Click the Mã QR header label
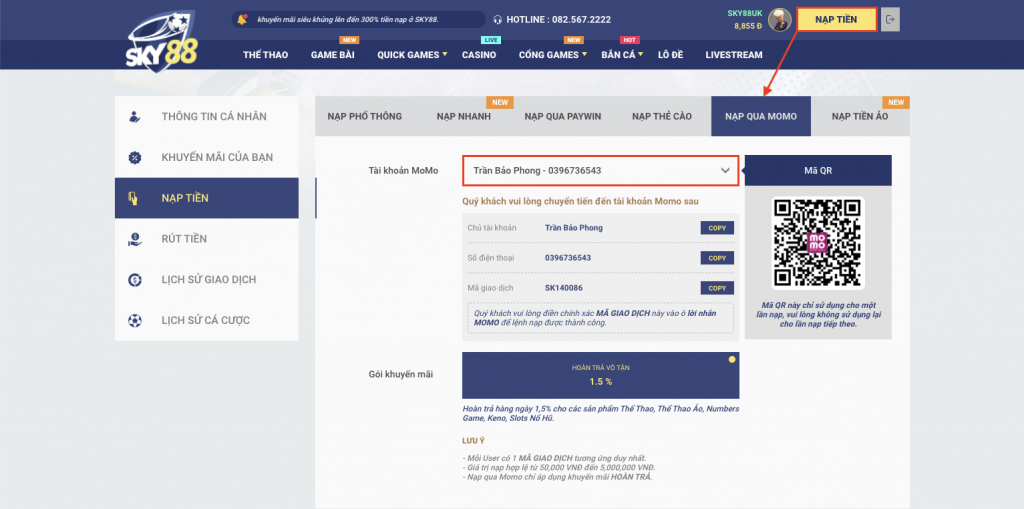This screenshot has height=509, width=1024. point(818,171)
